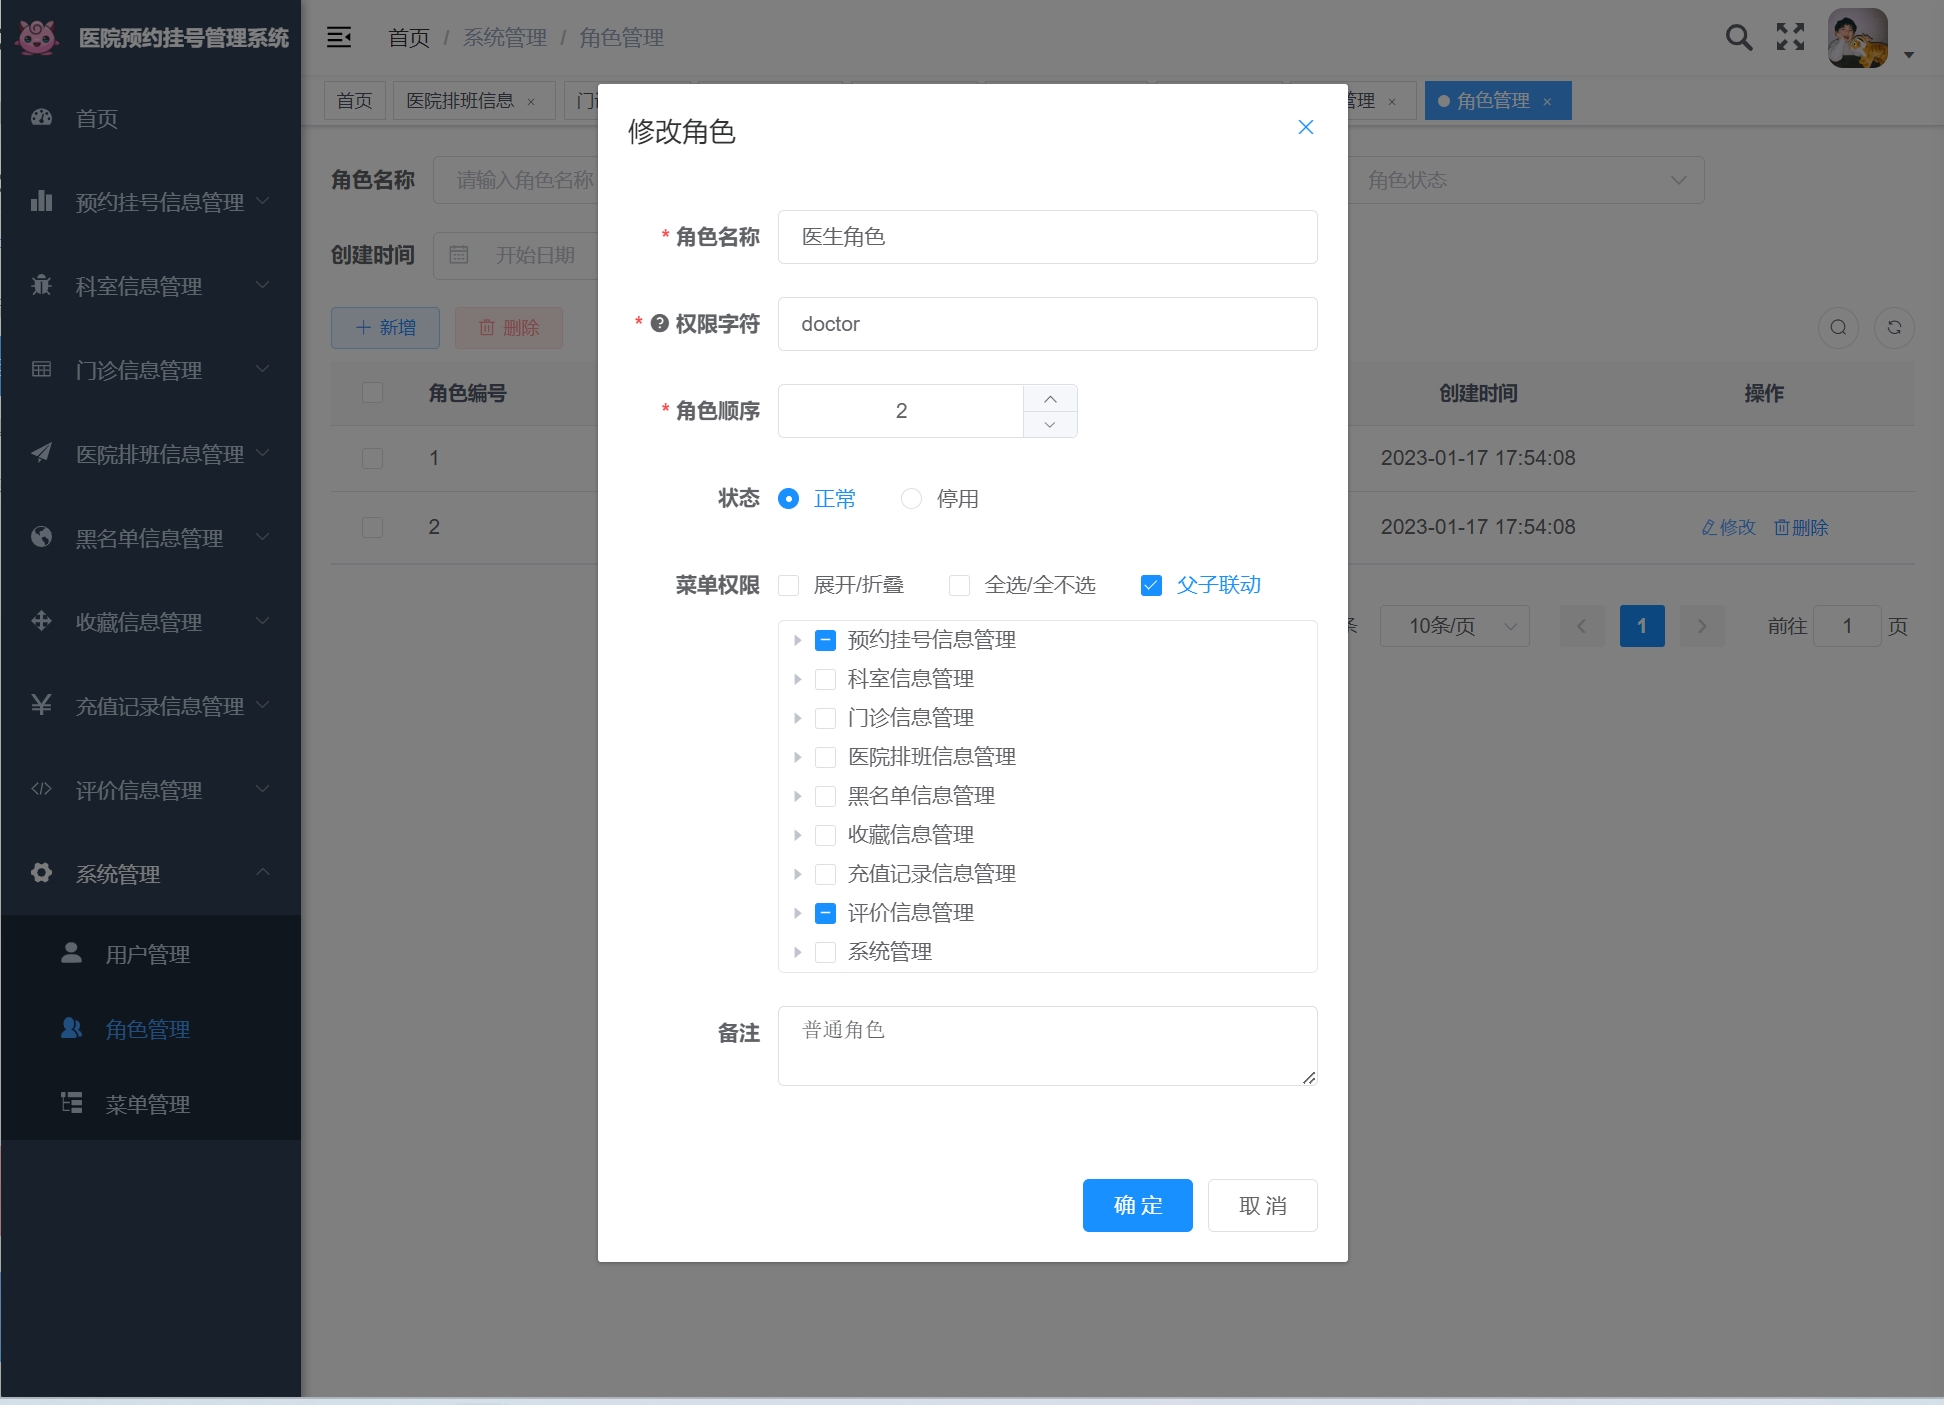Check the 全选/全不选 checkbox

[959, 586]
